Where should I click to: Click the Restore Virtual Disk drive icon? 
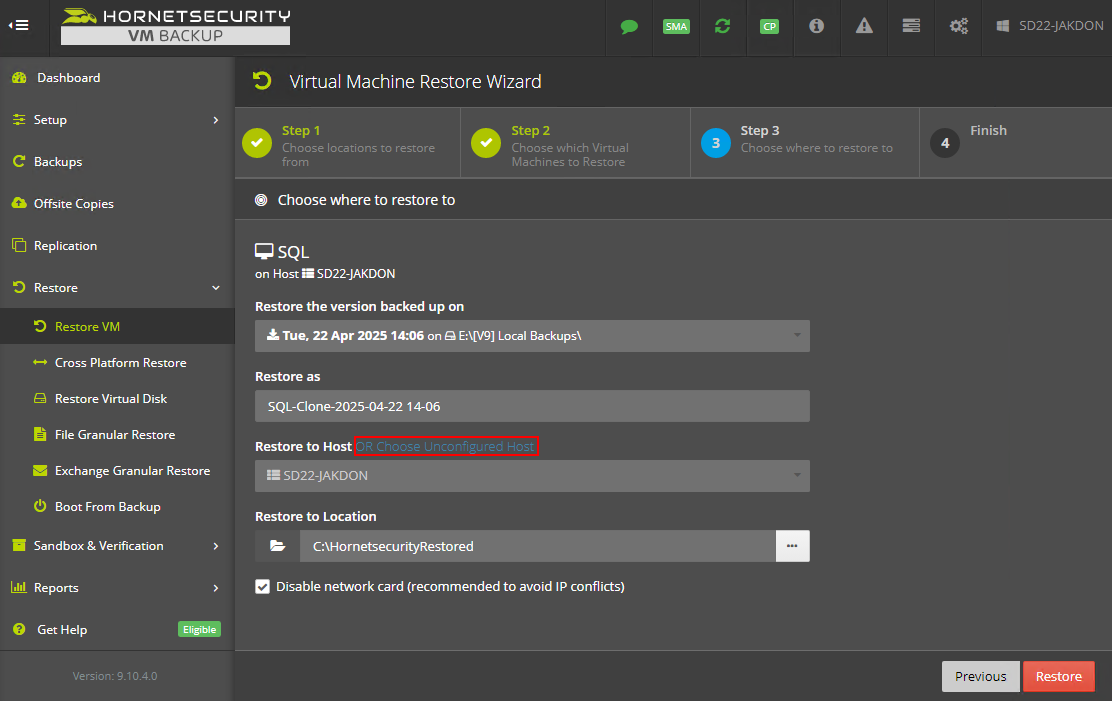(x=40, y=398)
